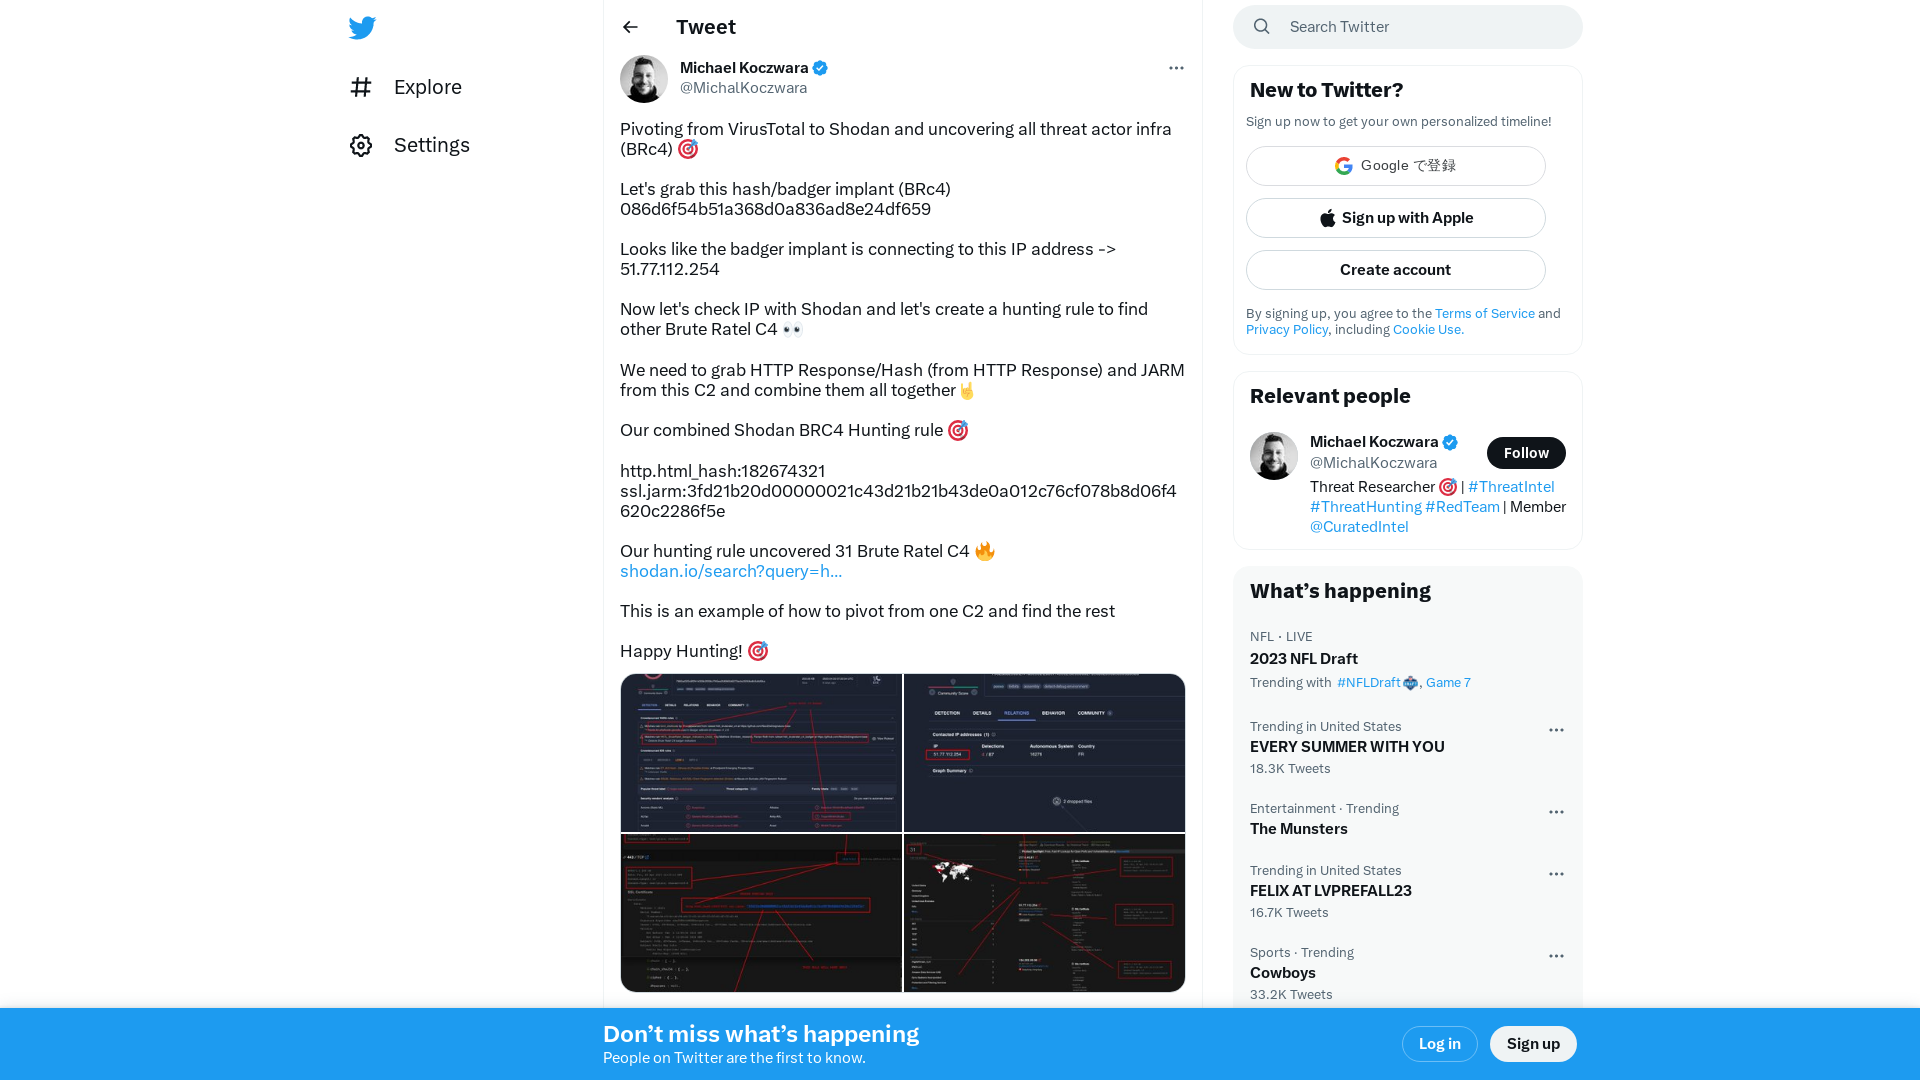1920x1080 pixels.
Task: Click the more options ellipsis on tweet
Action: tap(1175, 67)
